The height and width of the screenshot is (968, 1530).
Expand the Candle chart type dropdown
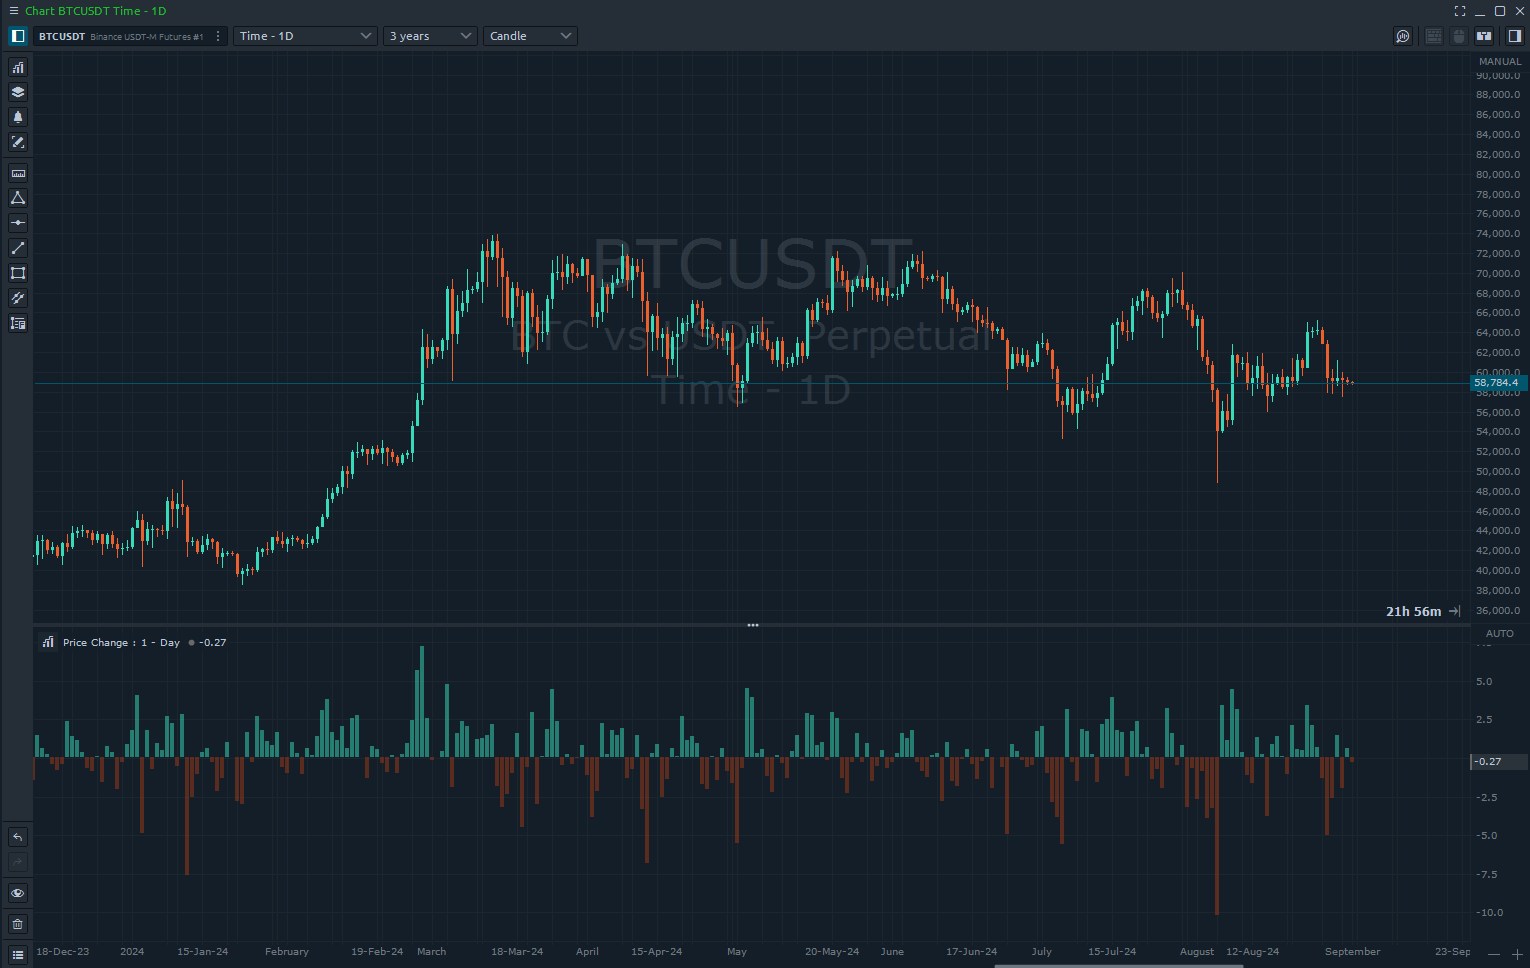pyautogui.click(x=530, y=36)
